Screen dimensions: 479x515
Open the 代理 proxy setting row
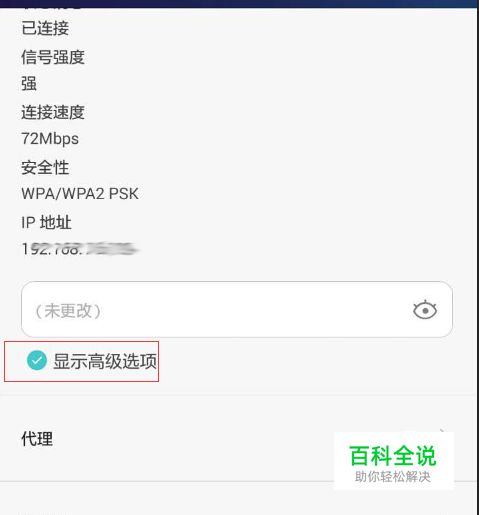[238, 439]
